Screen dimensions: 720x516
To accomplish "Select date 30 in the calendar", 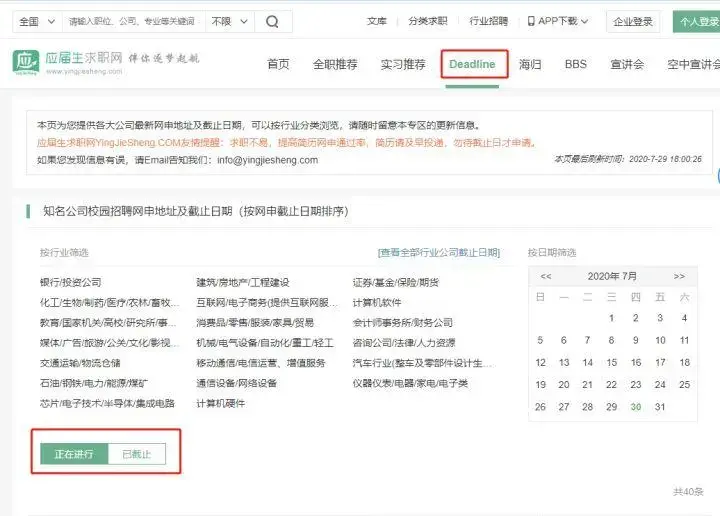I will (636, 407).
